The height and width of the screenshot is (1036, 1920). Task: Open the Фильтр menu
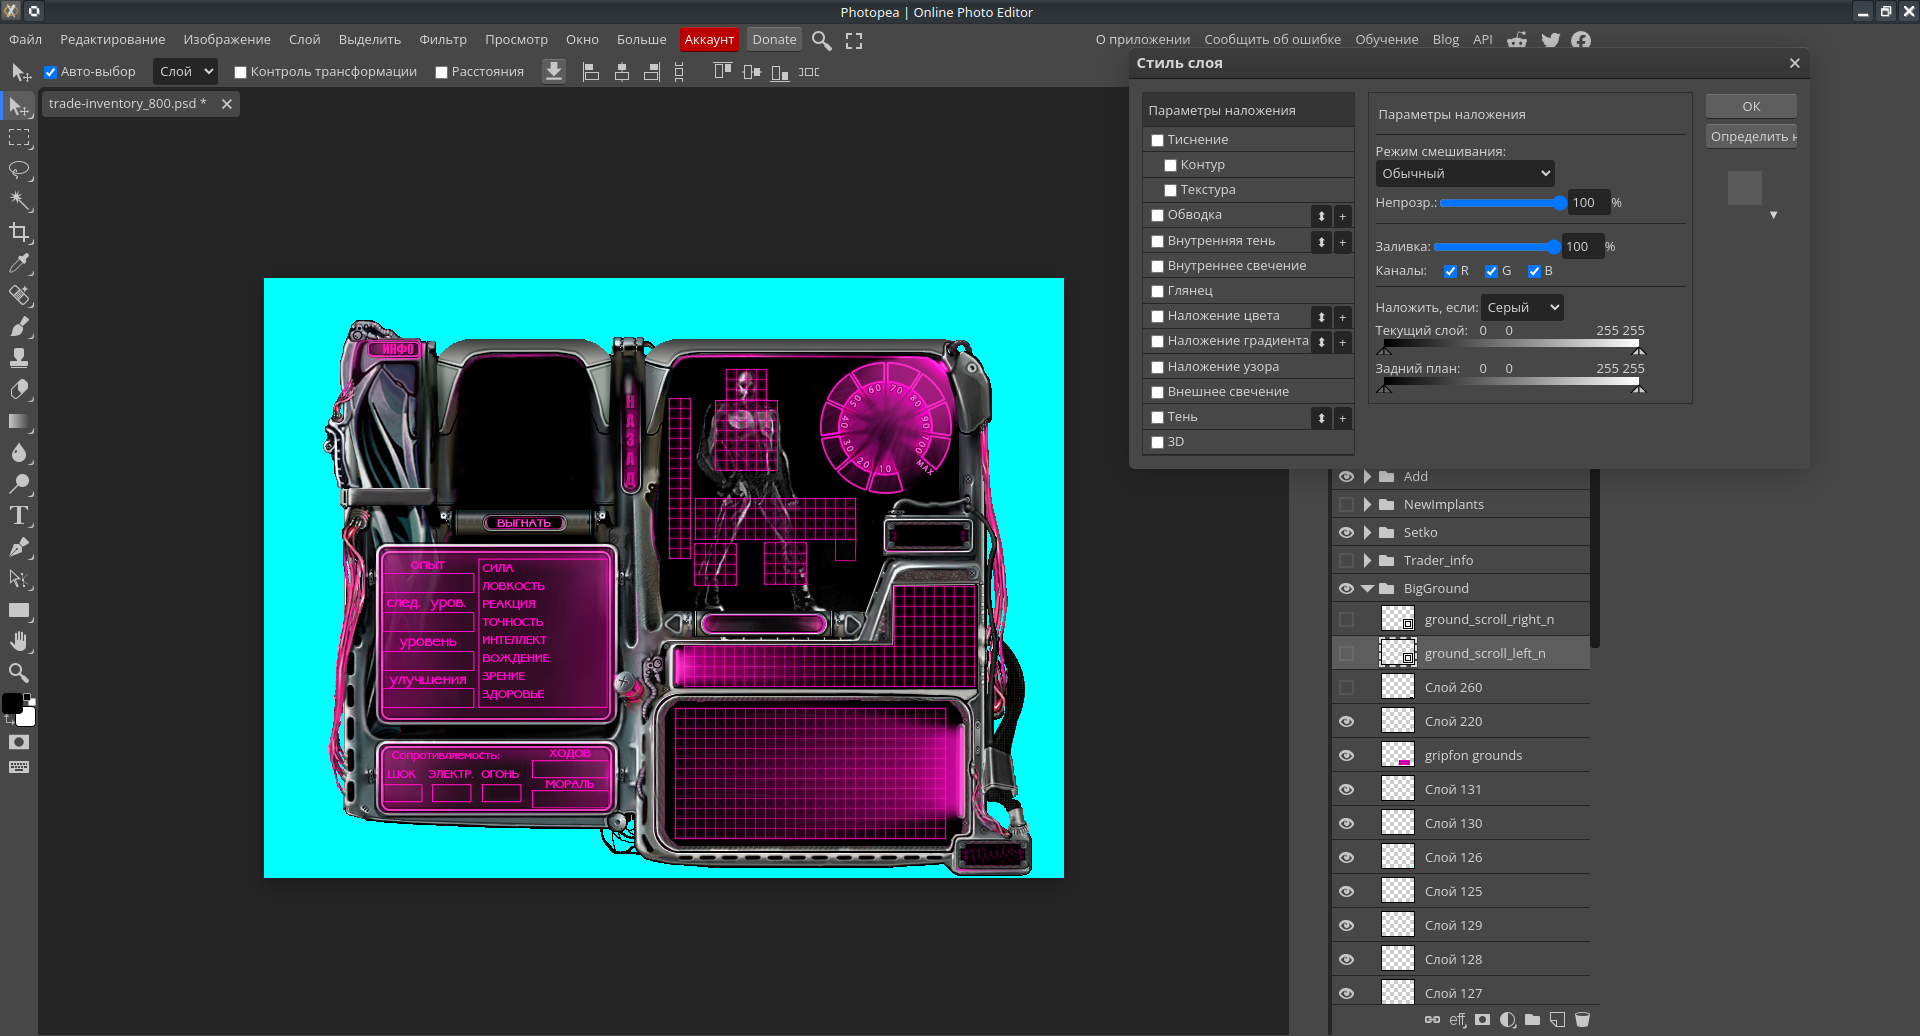pyautogui.click(x=442, y=40)
